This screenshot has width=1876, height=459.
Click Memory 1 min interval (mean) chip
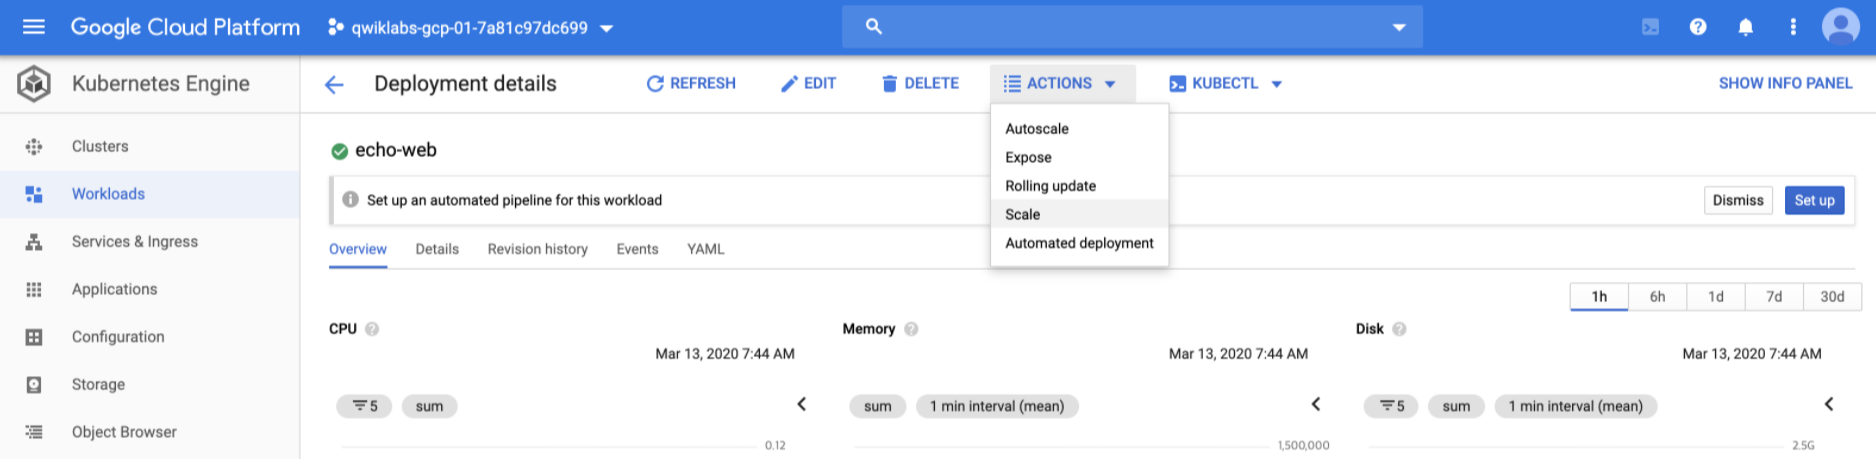tap(997, 406)
